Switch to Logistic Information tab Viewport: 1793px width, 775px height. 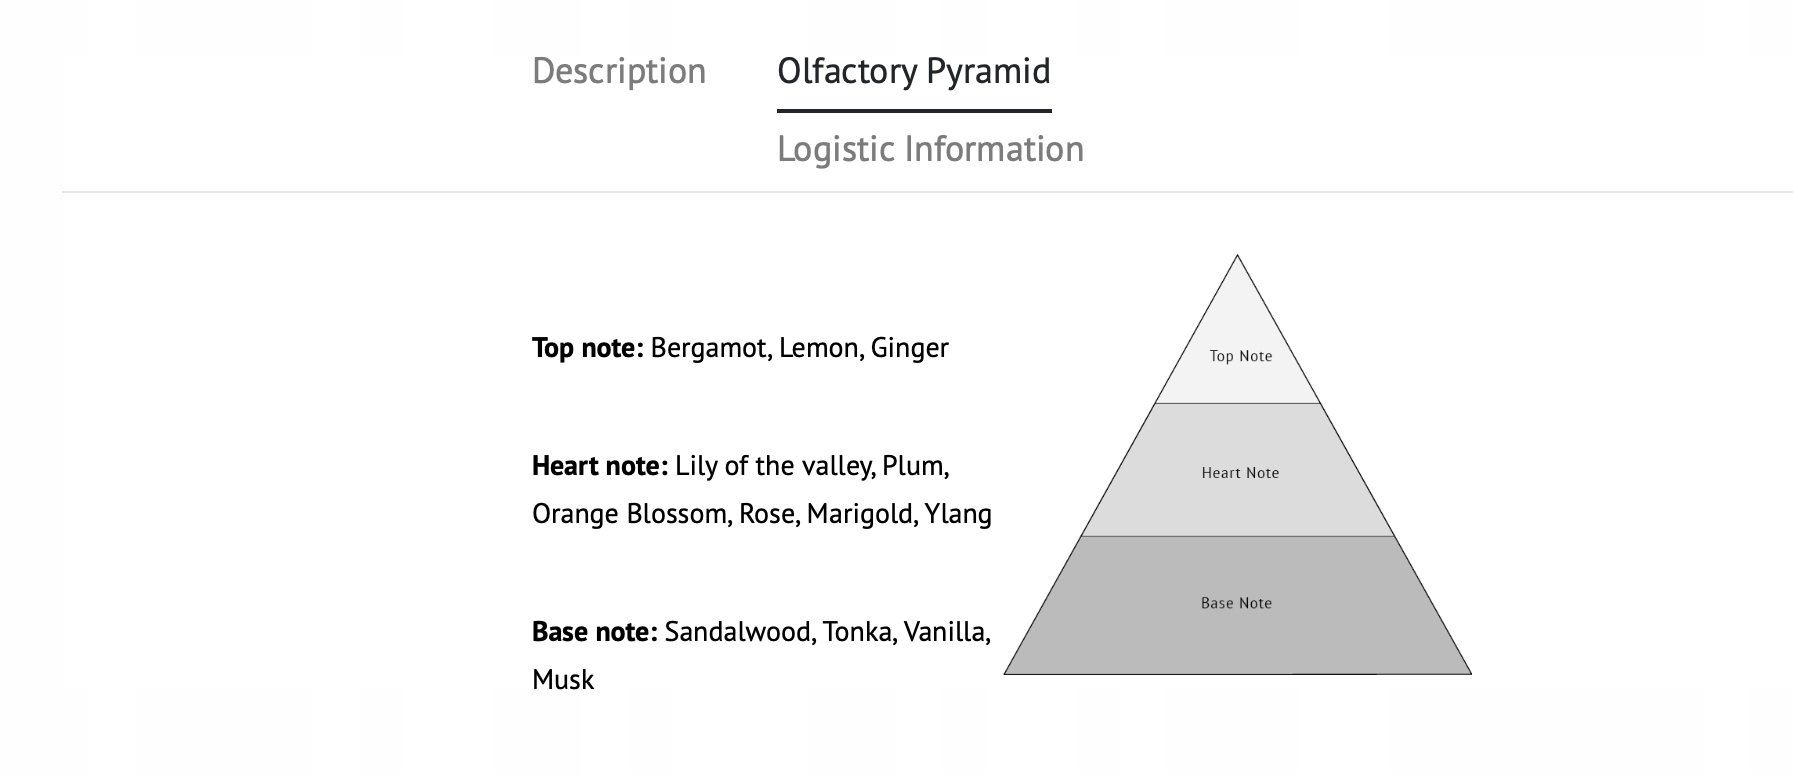pyautogui.click(x=930, y=149)
